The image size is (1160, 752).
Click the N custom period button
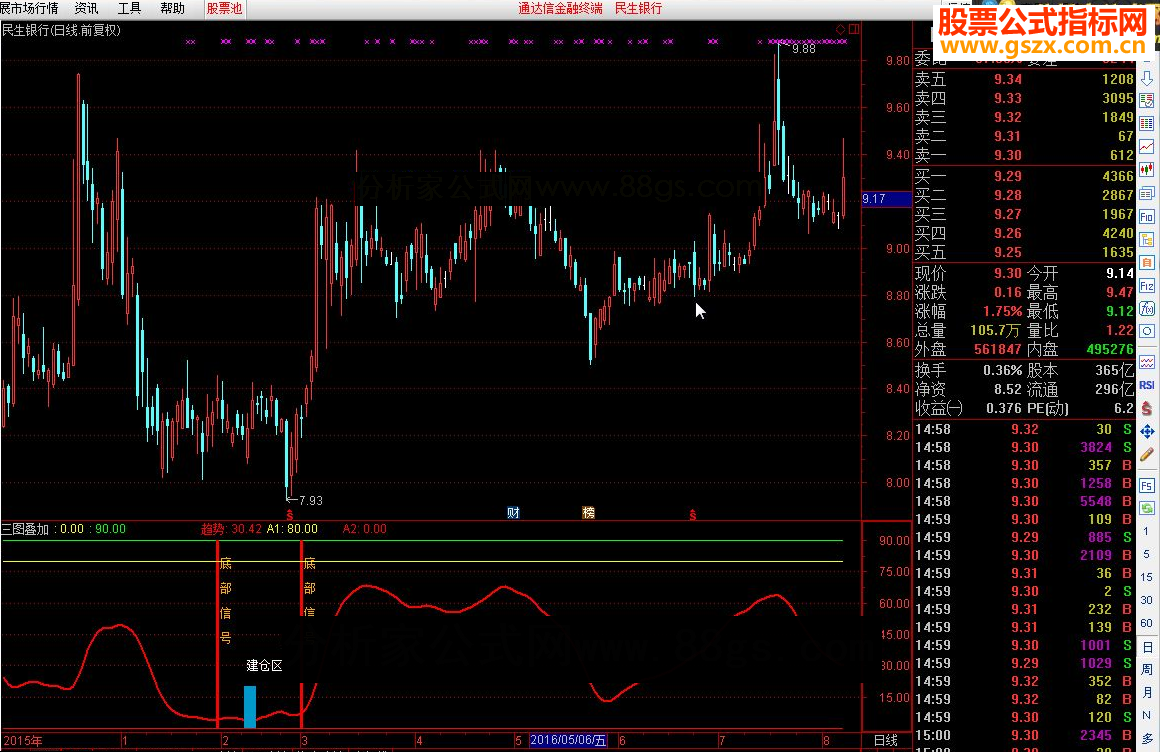[1147, 716]
